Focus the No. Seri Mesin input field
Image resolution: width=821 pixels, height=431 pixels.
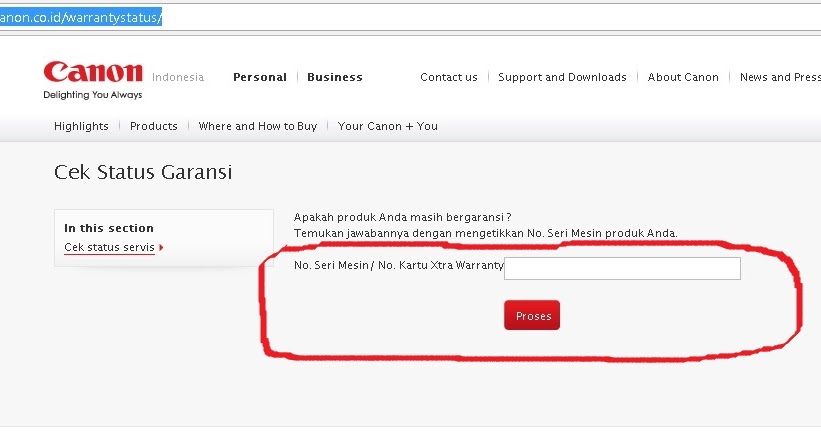tap(622, 268)
